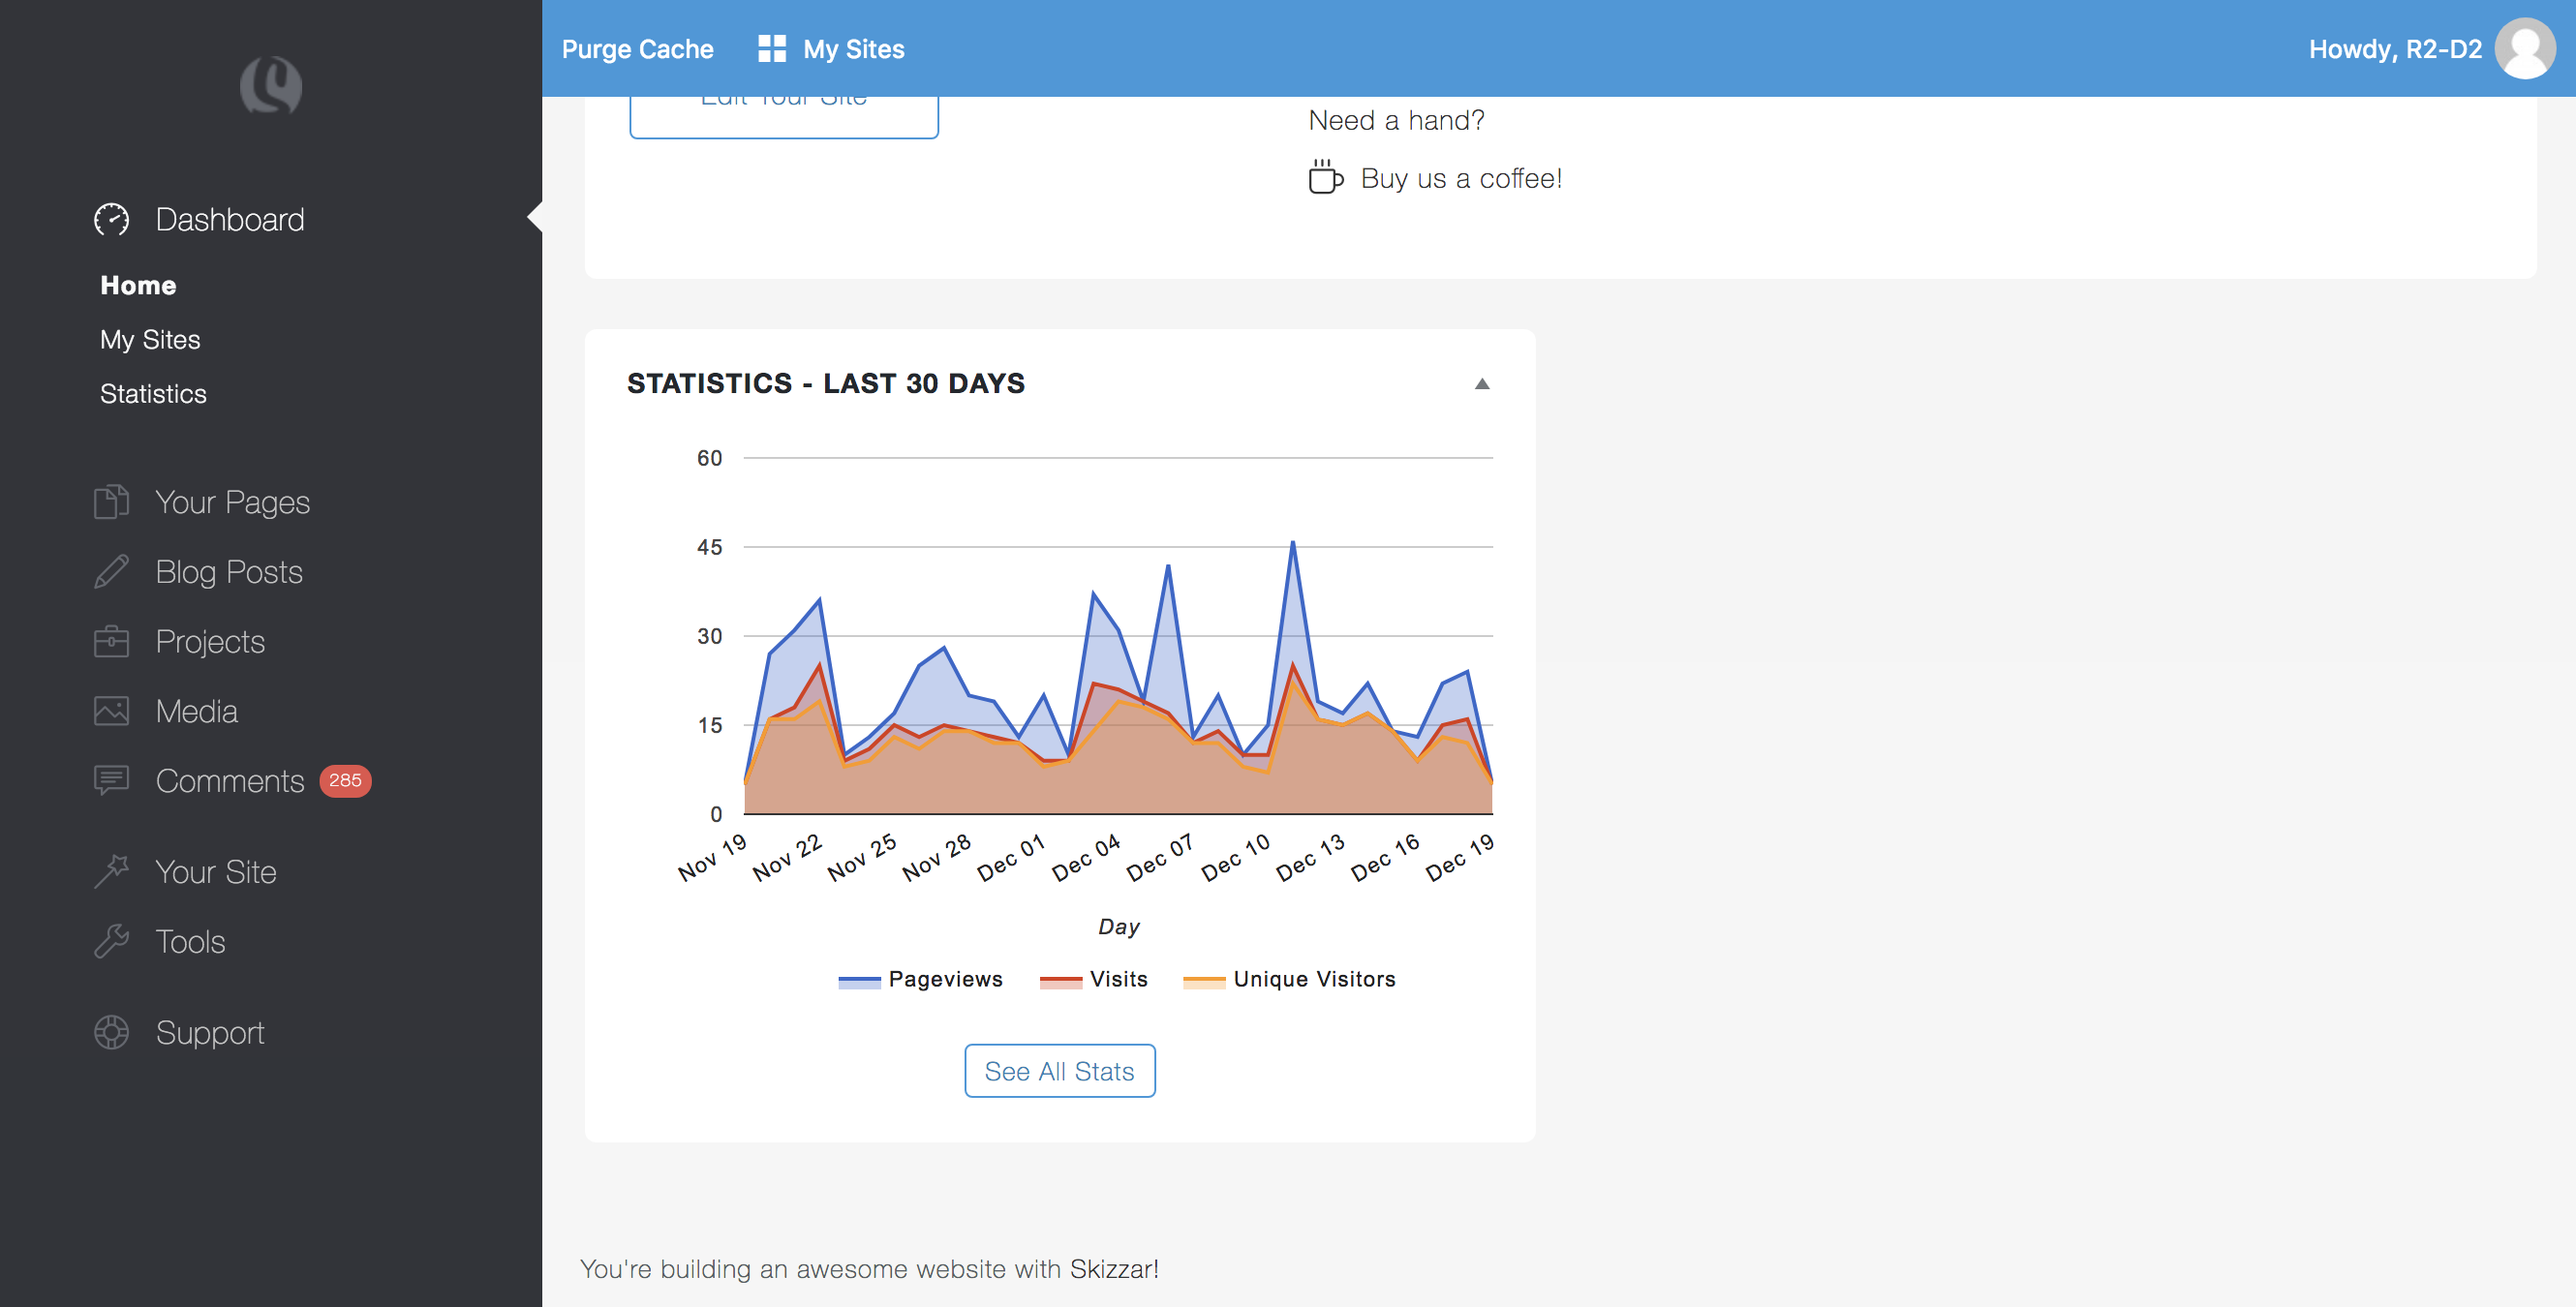Open My Sites from the sidebar menu
The height and width of the screenshot is (1307, 2576).
150,339
